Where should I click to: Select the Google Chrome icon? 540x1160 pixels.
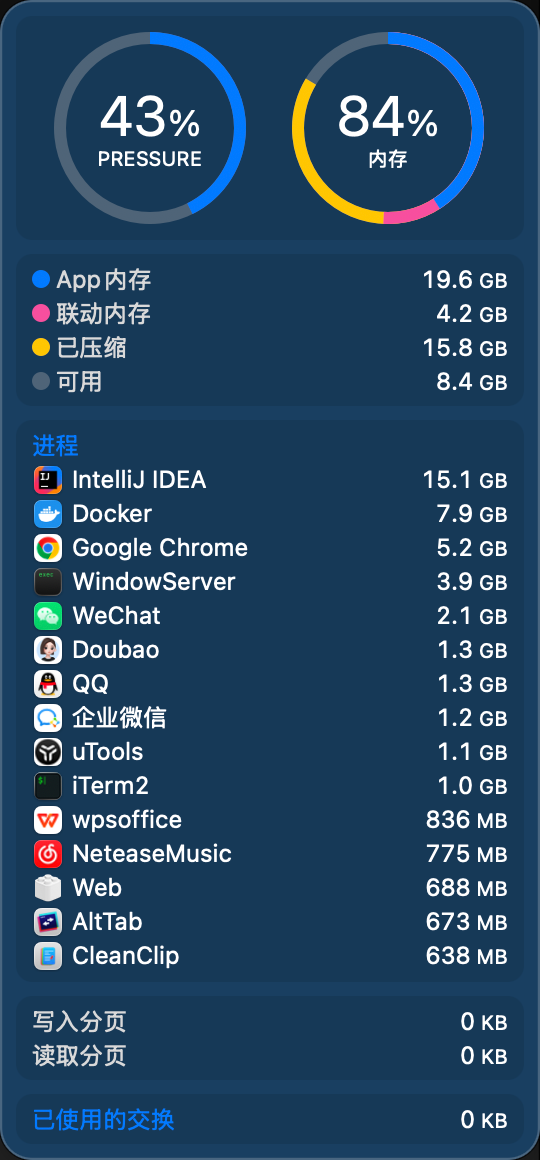pos(48,548)
